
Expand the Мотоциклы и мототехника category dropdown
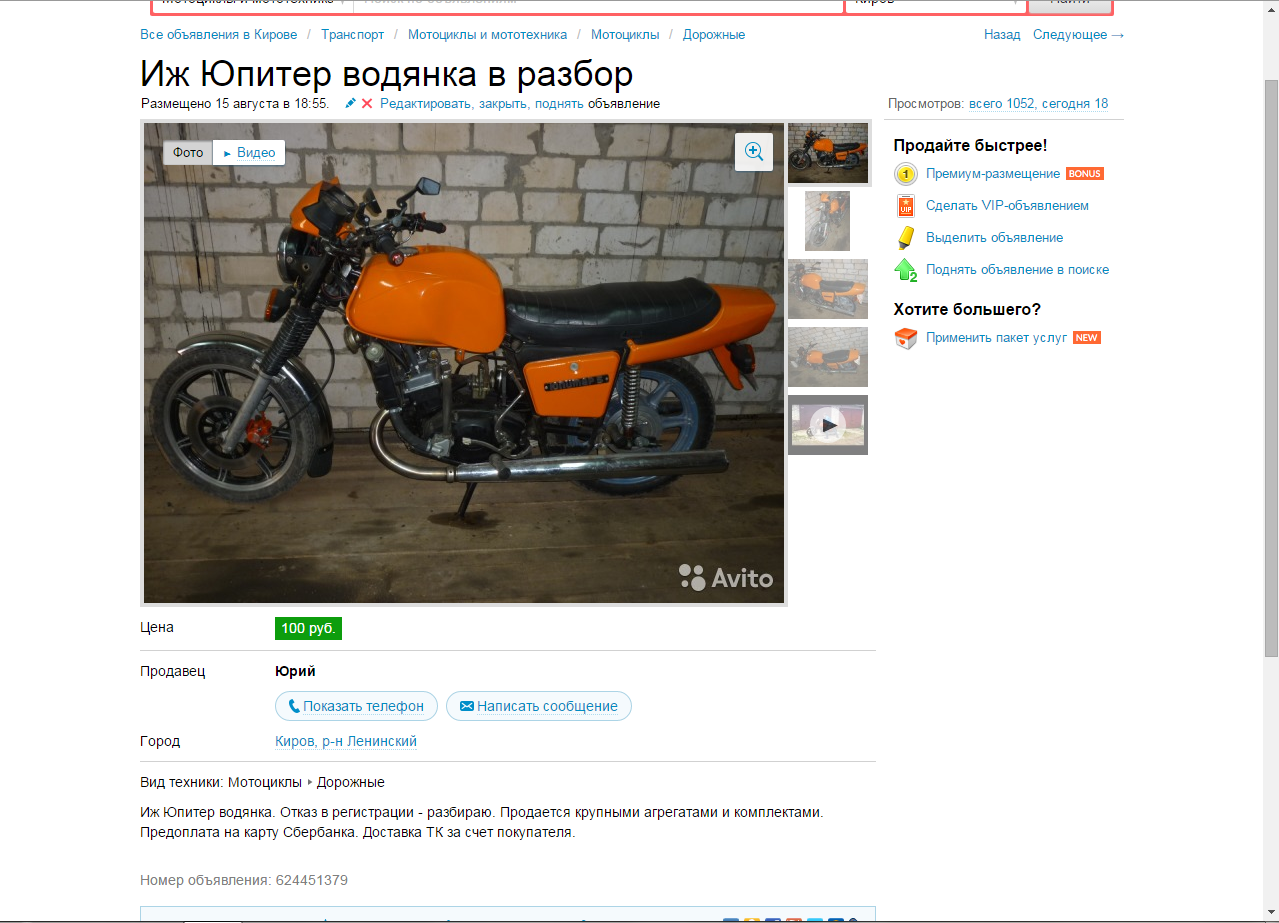(252, 4)
